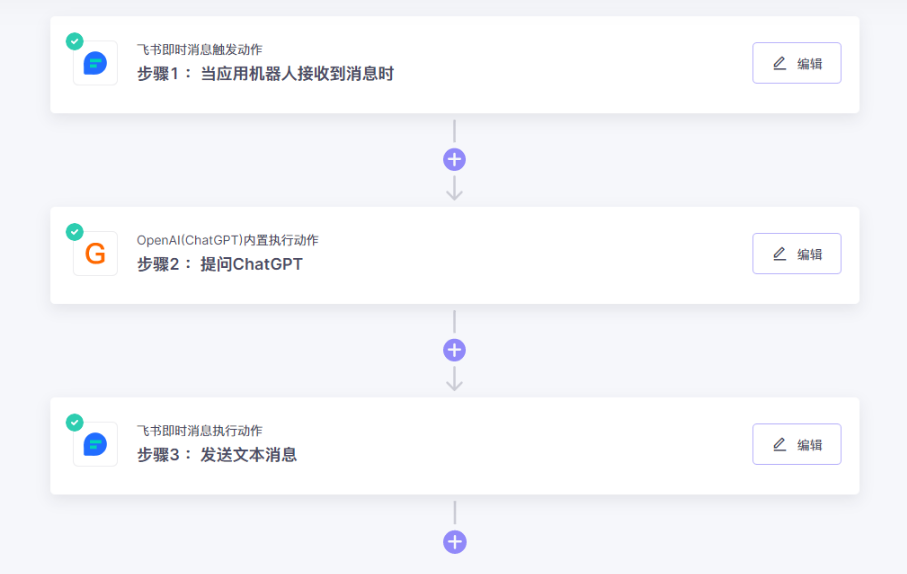
Task: Click the green checkmark badge on step 1
Action: click(75, 41)
